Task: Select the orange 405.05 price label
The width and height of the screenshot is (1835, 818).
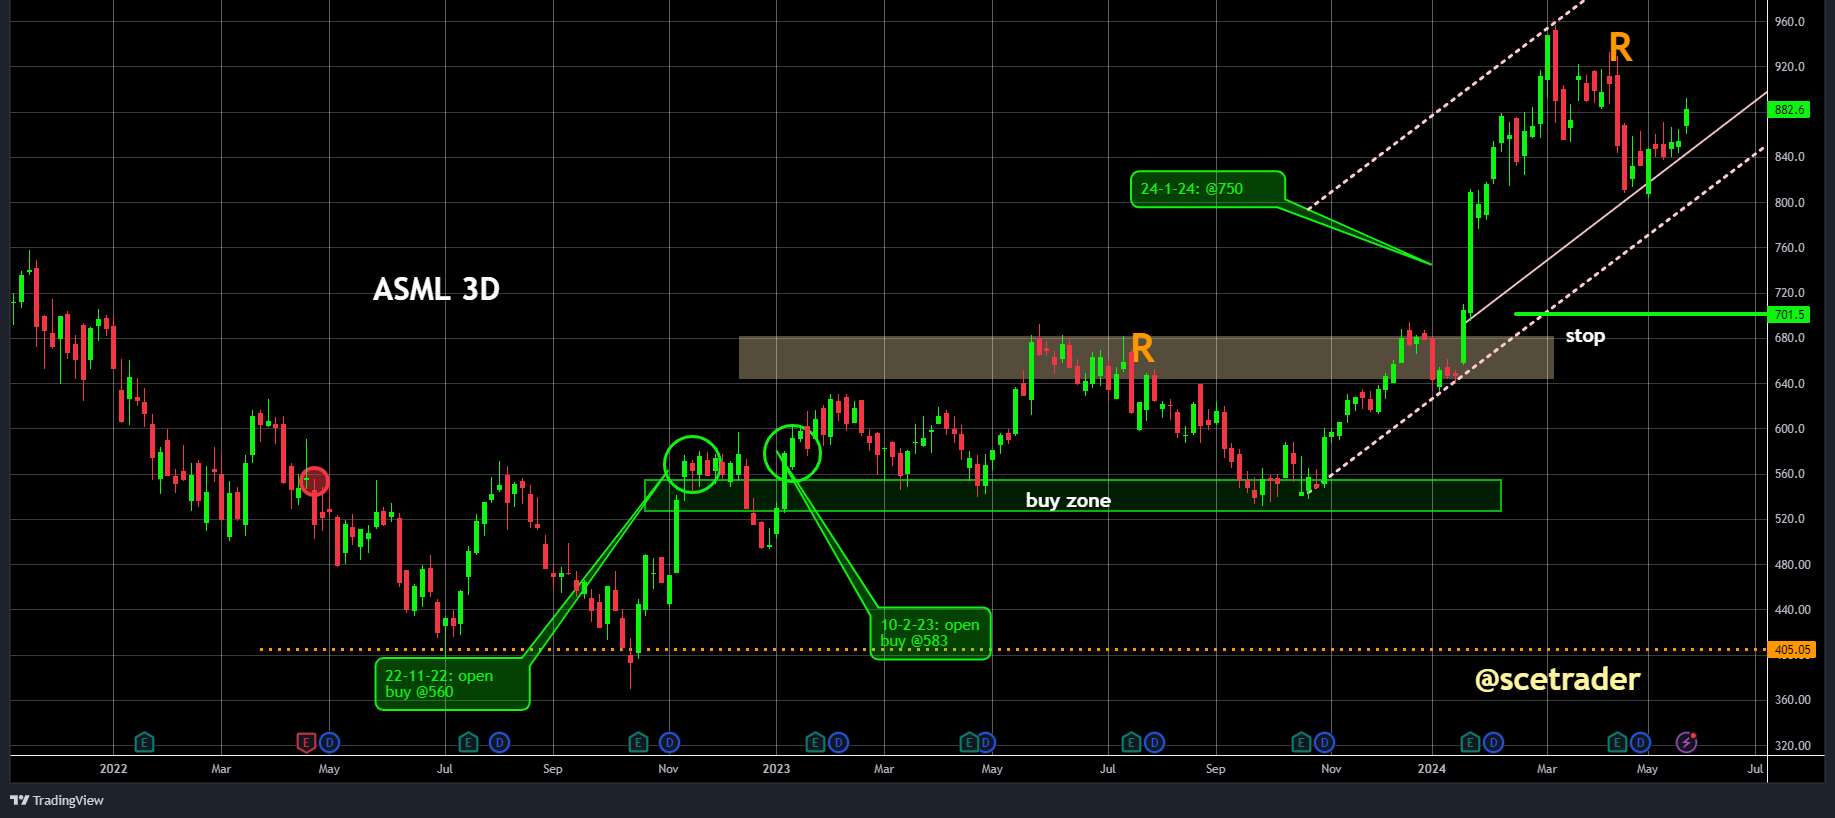Action: click(1792, 649)
